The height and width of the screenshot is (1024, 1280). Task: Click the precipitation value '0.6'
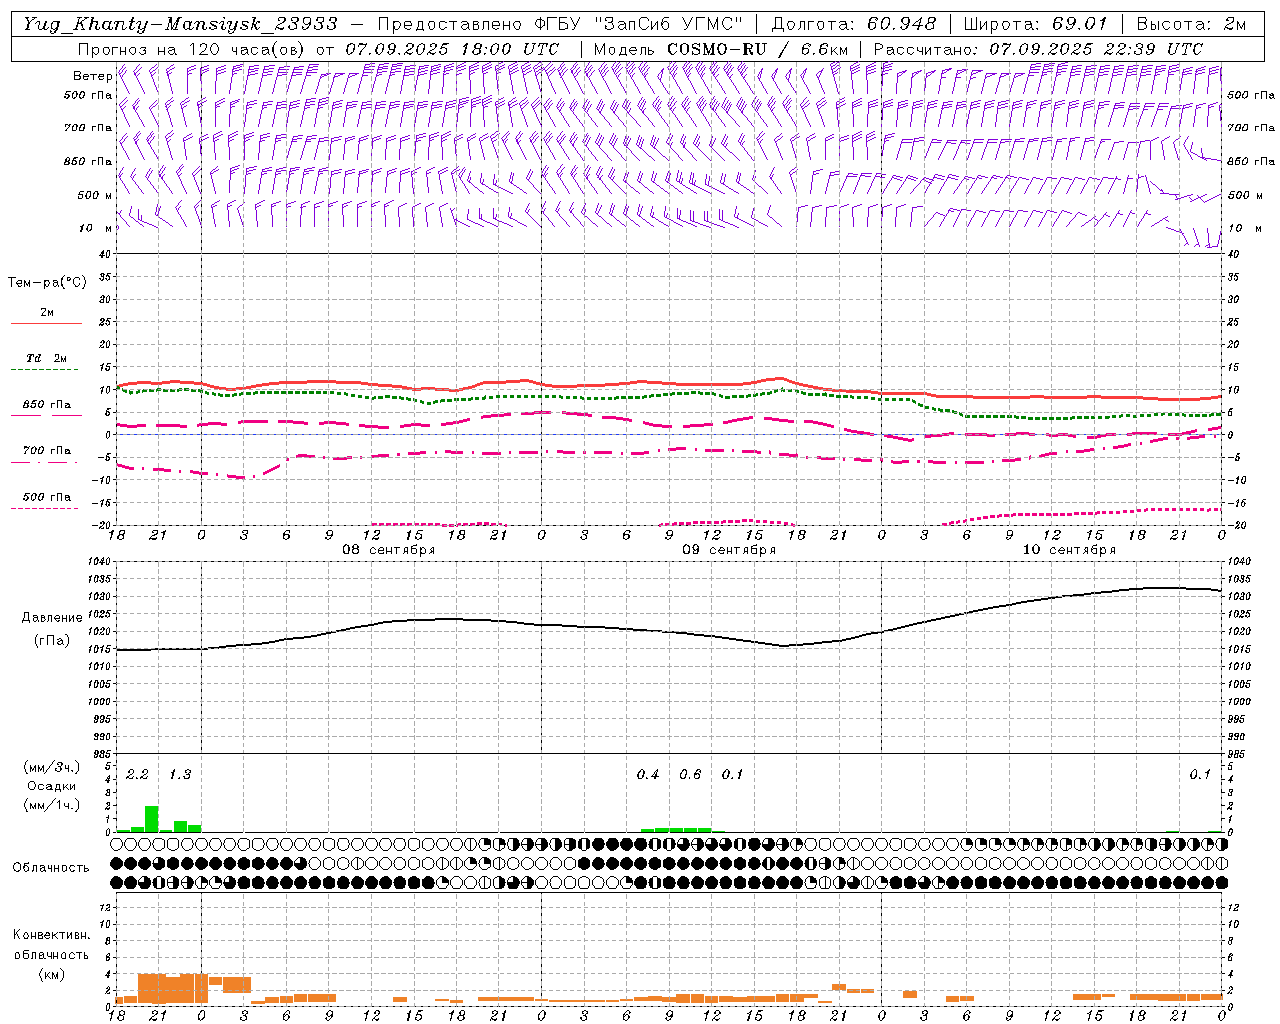click(690, 775)
